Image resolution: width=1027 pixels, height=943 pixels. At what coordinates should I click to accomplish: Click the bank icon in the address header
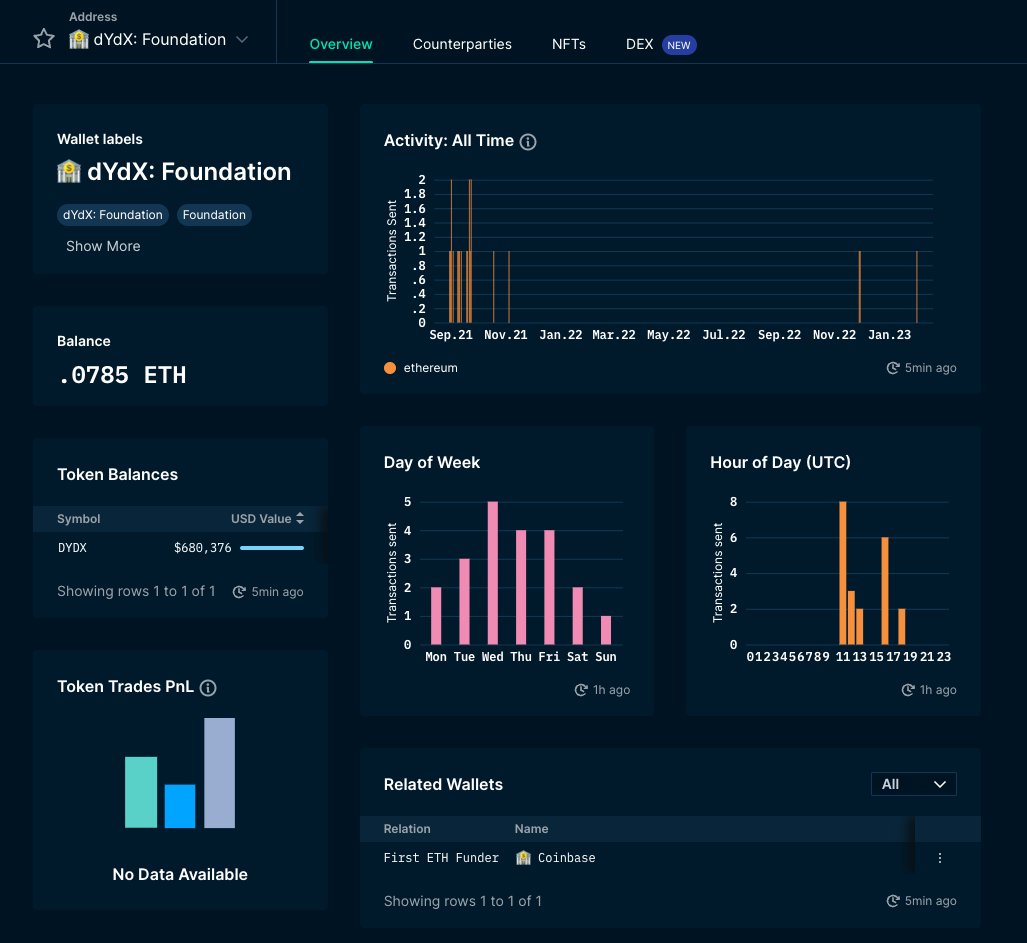click(x=79, y=39)
